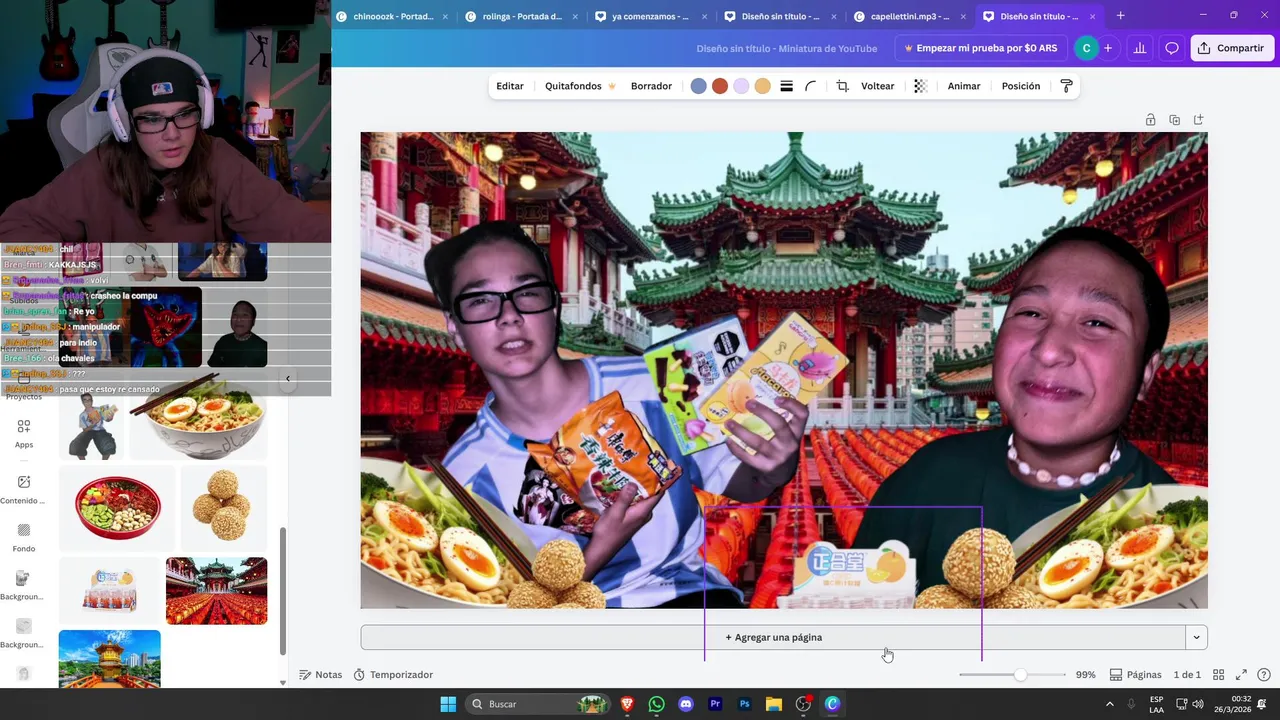The height and width of the screenshot is (720, 1280).
Task: Add new page icon above canvas
Action: point(1198,120)
